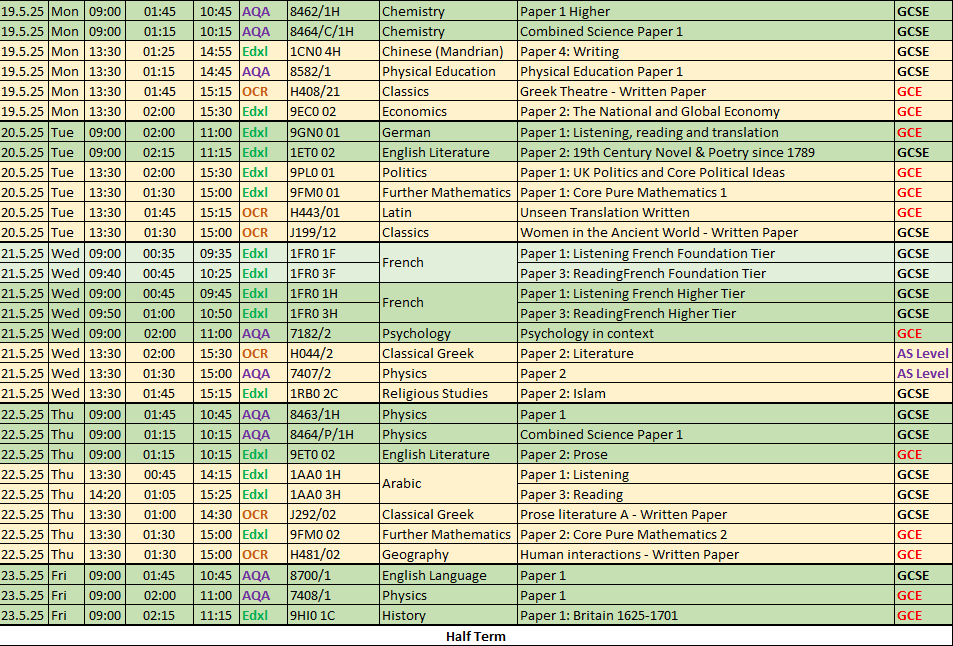Click the 19th Century Novel & Poetry cell
Image resolution: width=953 pixels, height=646 pixels.
(x=705, y=152)
